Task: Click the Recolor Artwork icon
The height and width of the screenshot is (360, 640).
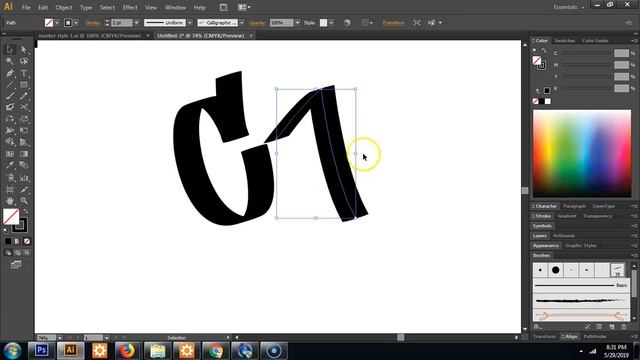Action: 347,23
